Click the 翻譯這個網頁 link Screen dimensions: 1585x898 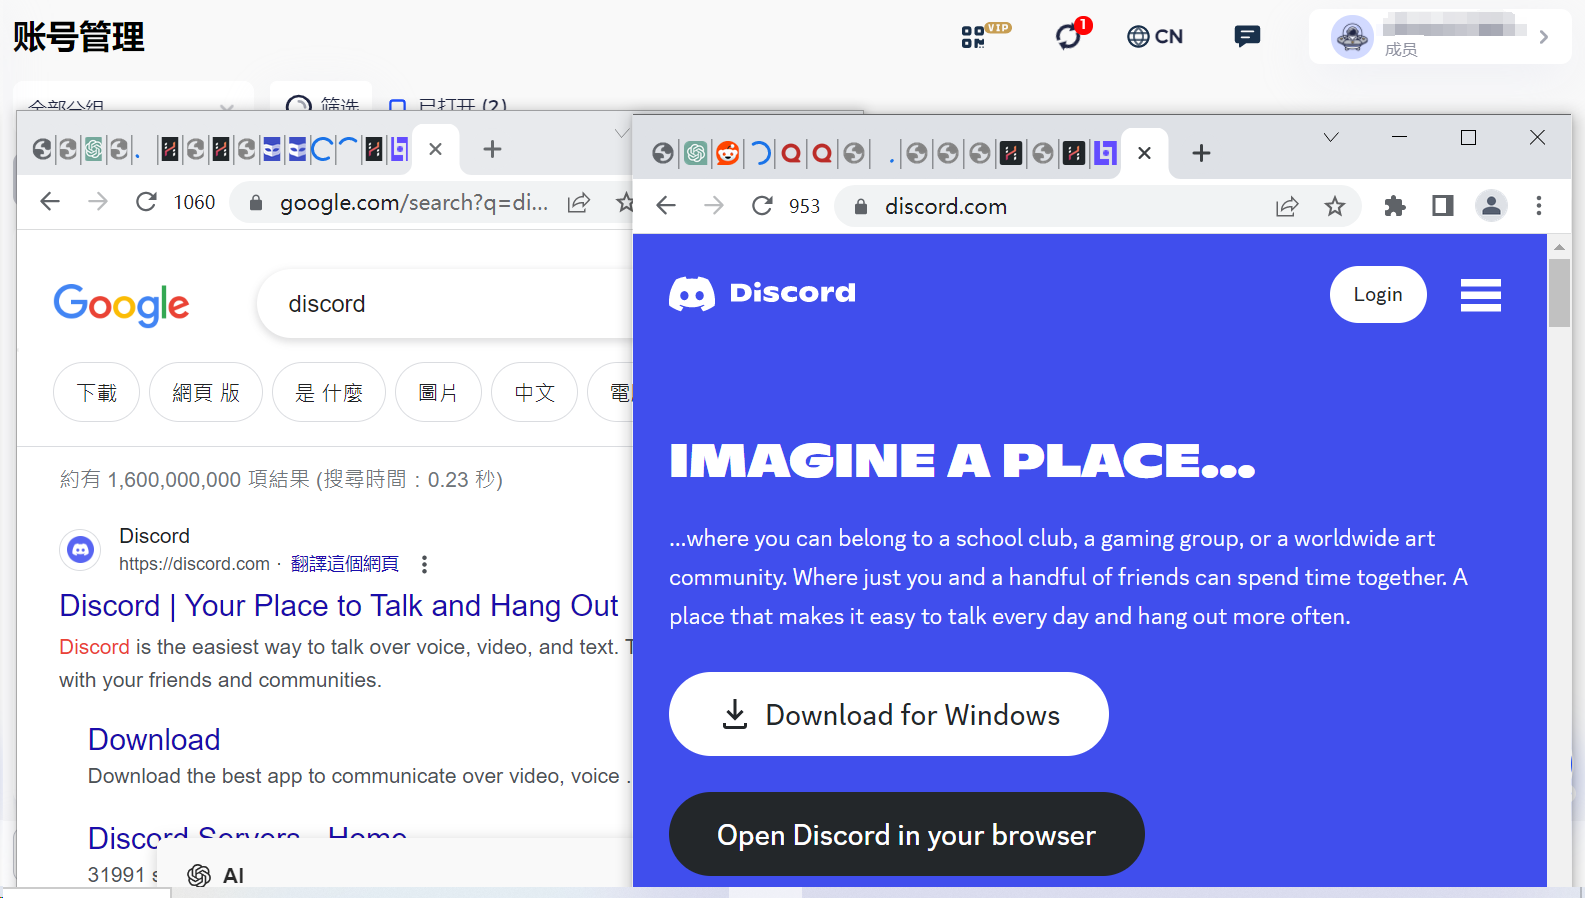(345, 564)
